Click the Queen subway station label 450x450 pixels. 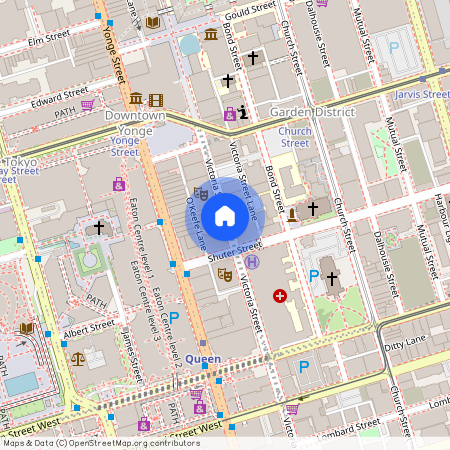click(x=203, y=359)
